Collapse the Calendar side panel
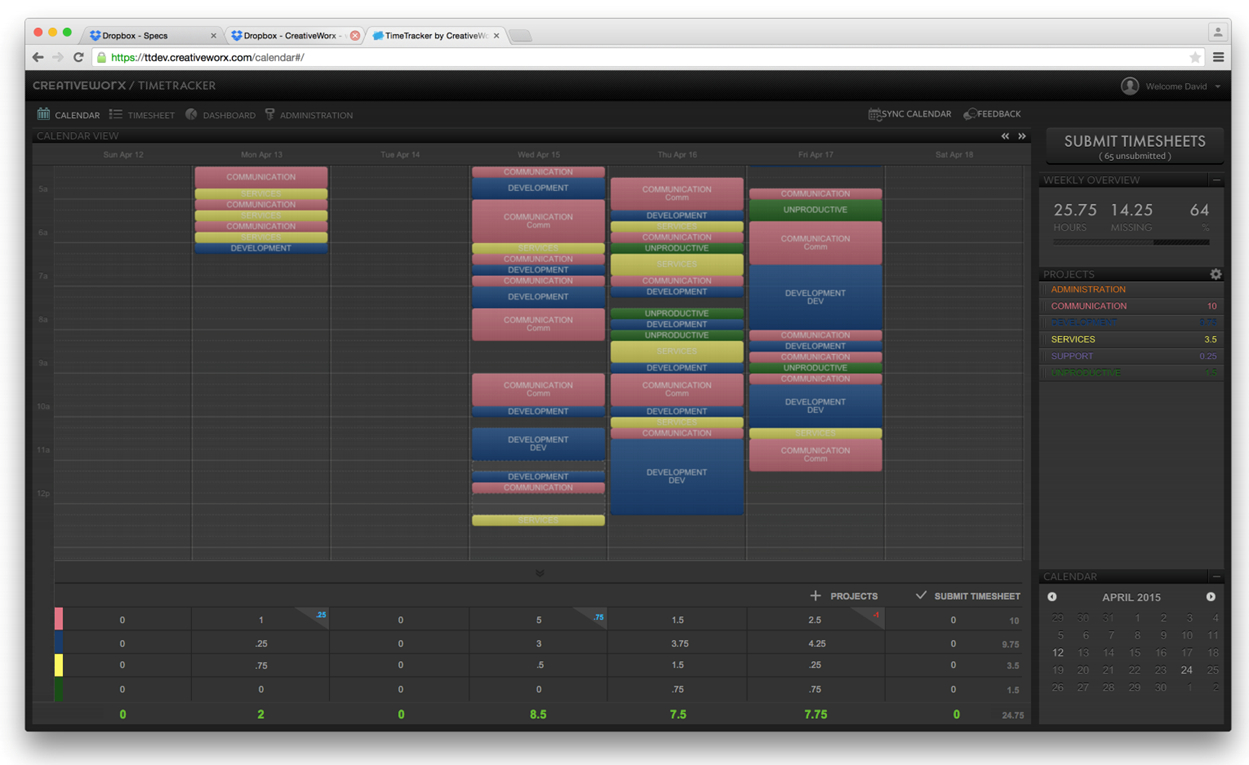 (1216, 577)
